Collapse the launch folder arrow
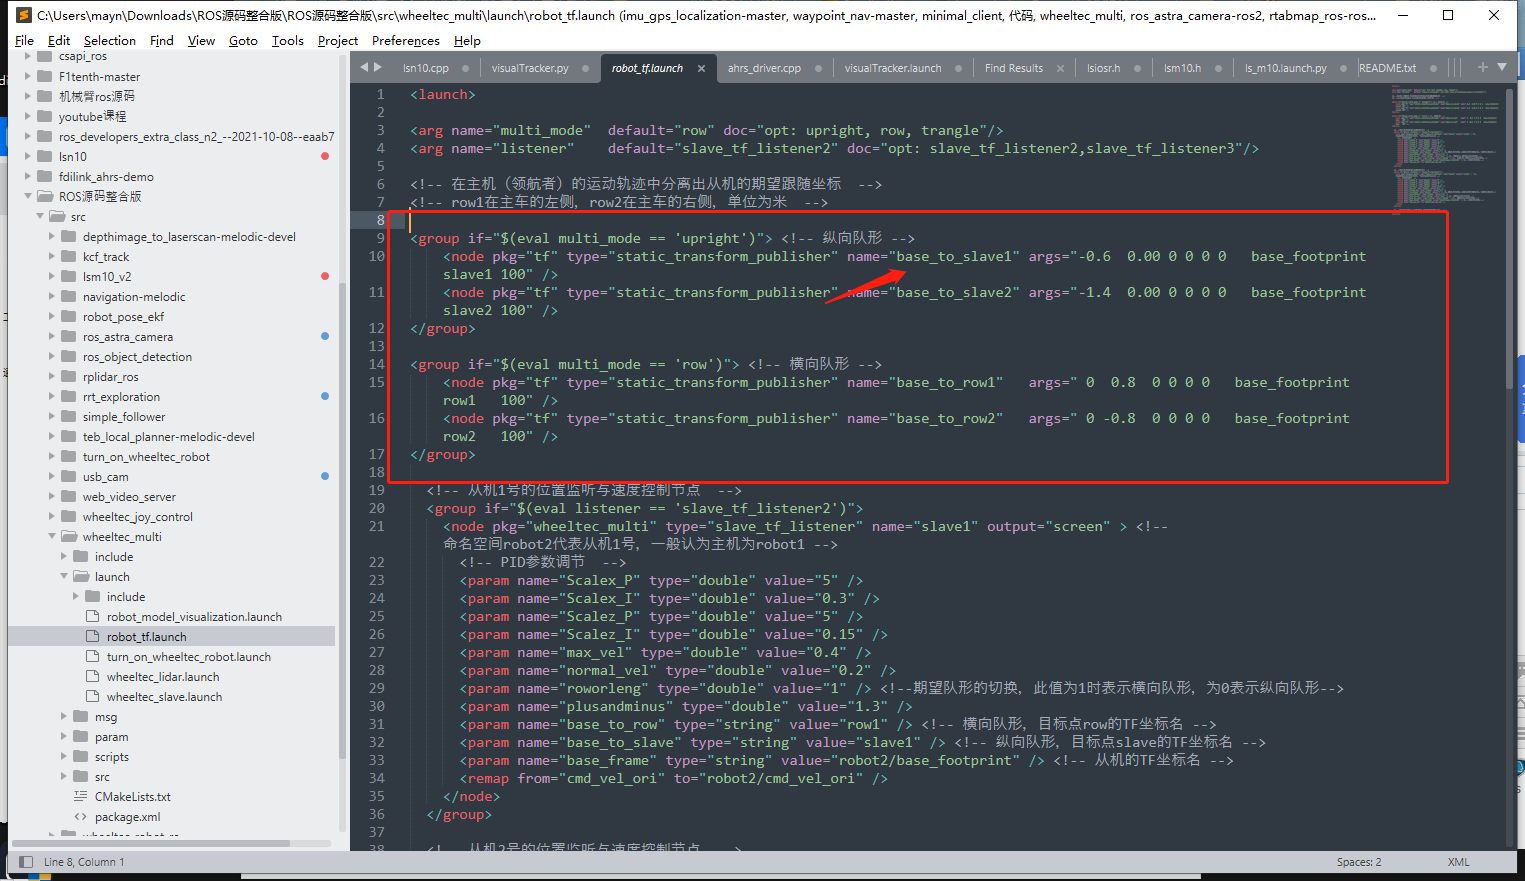This screenshot has width=1525, height=881. [64, 577]
